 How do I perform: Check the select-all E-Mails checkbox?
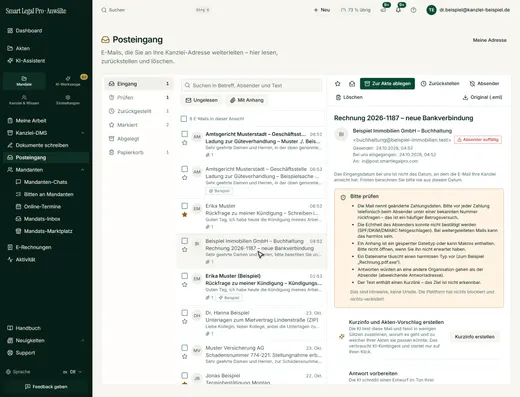pyautogui.click(x=184, y=119)
